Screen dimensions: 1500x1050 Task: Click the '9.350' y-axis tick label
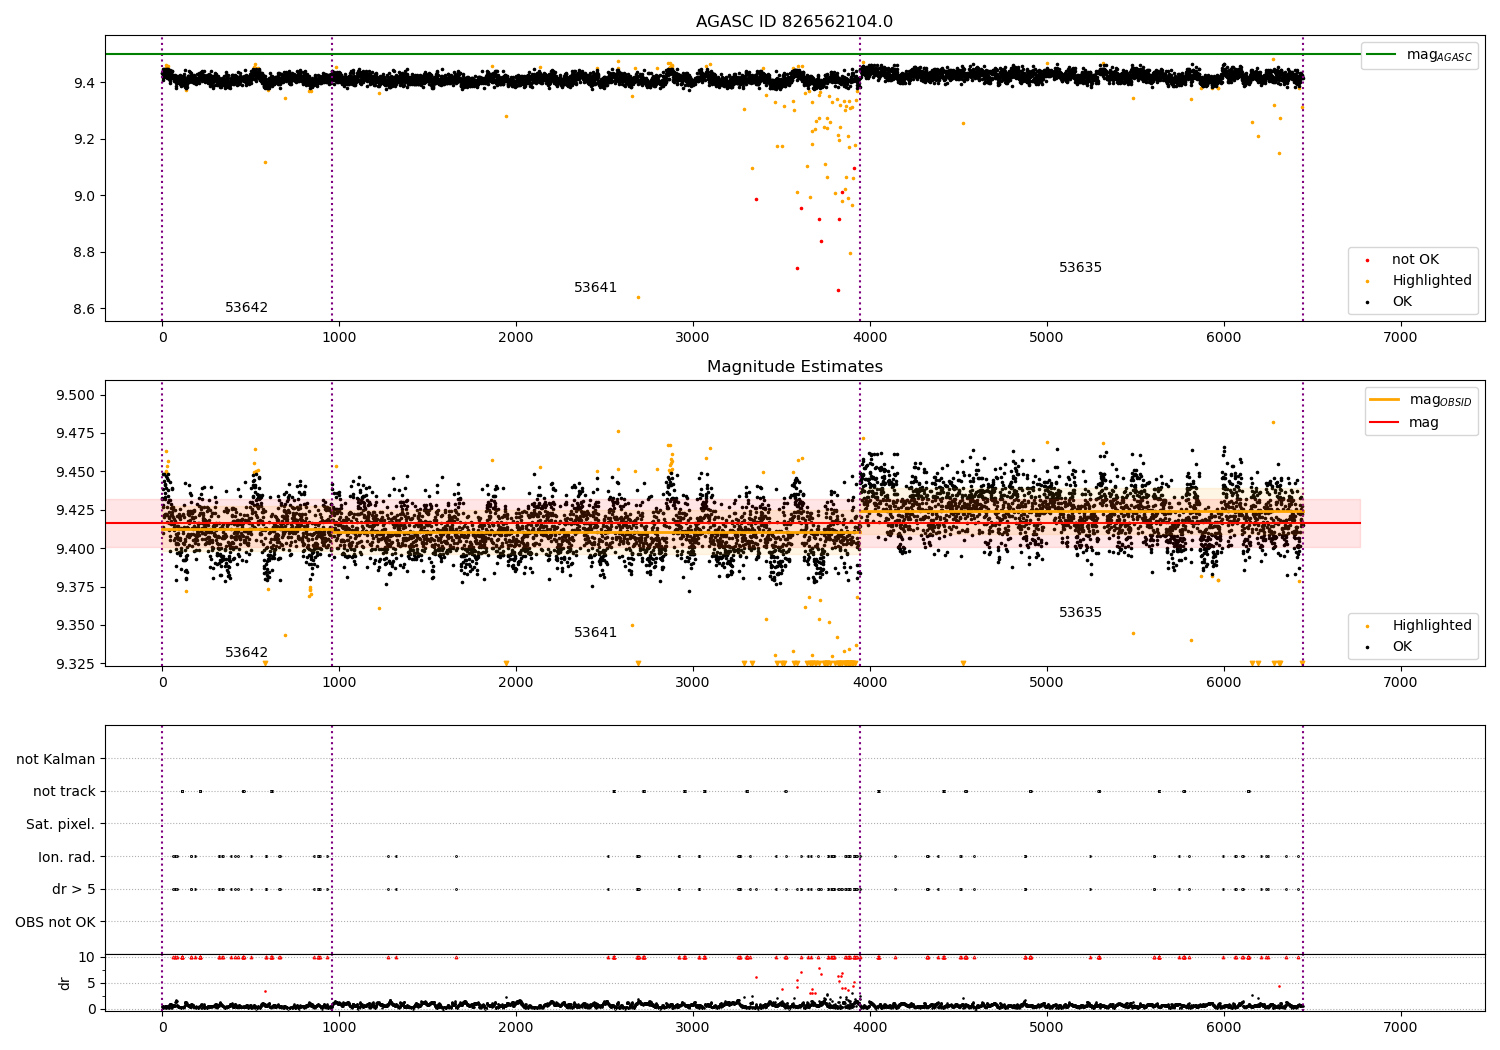76,625
